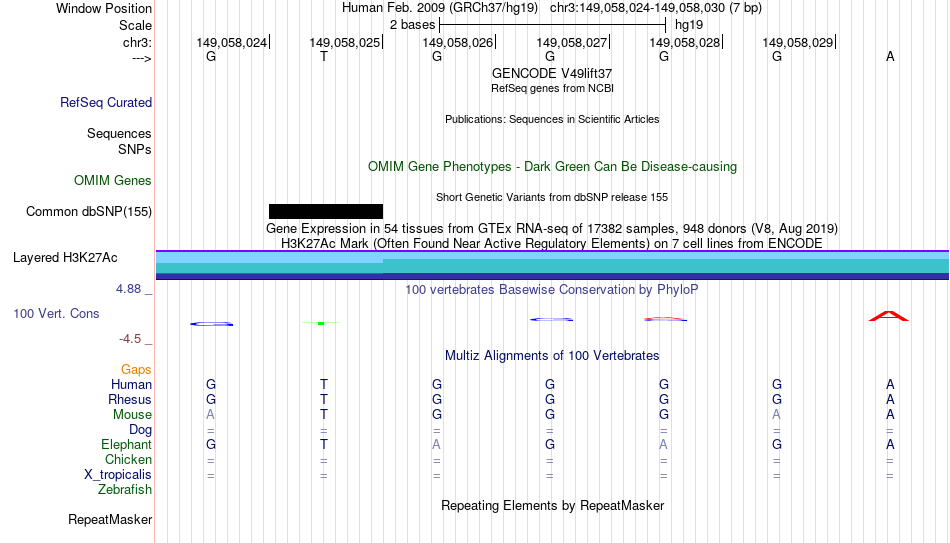950x543 pixels.
Task: Click the 100 vertebrates Basewise Conservation title
Action: pyautogui.click(x=552, y=290)
